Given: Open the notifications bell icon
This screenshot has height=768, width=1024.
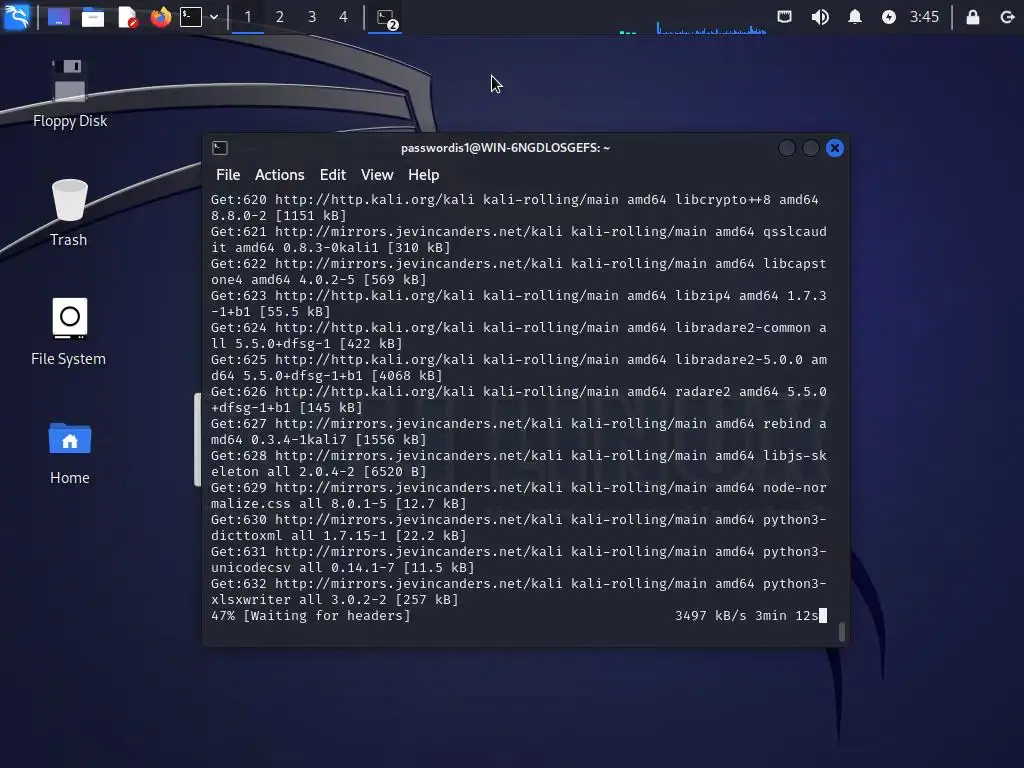Looking at the screenshot, I should pos(854,17).
